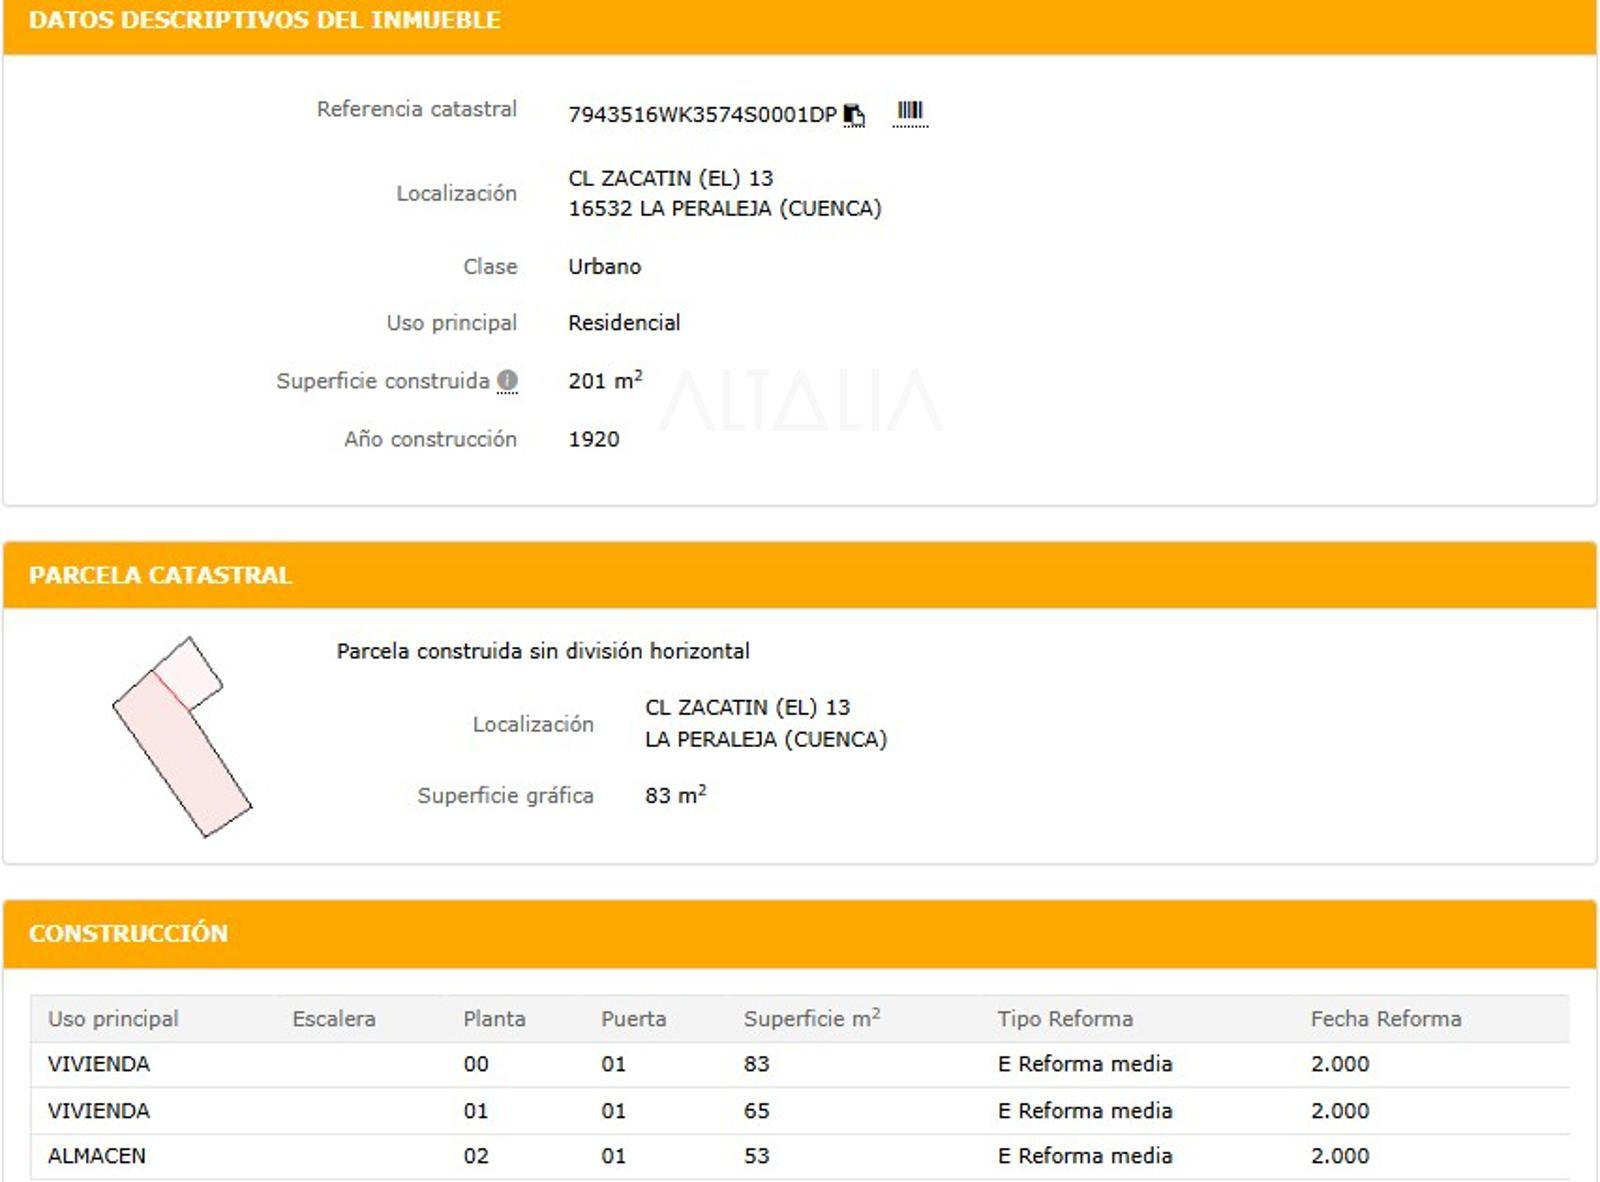Image resolution: width=1600 pixels, height=1182 pixels.
Task: Click the Superficie gráfica value 83 m²
Action: (676, 795)
